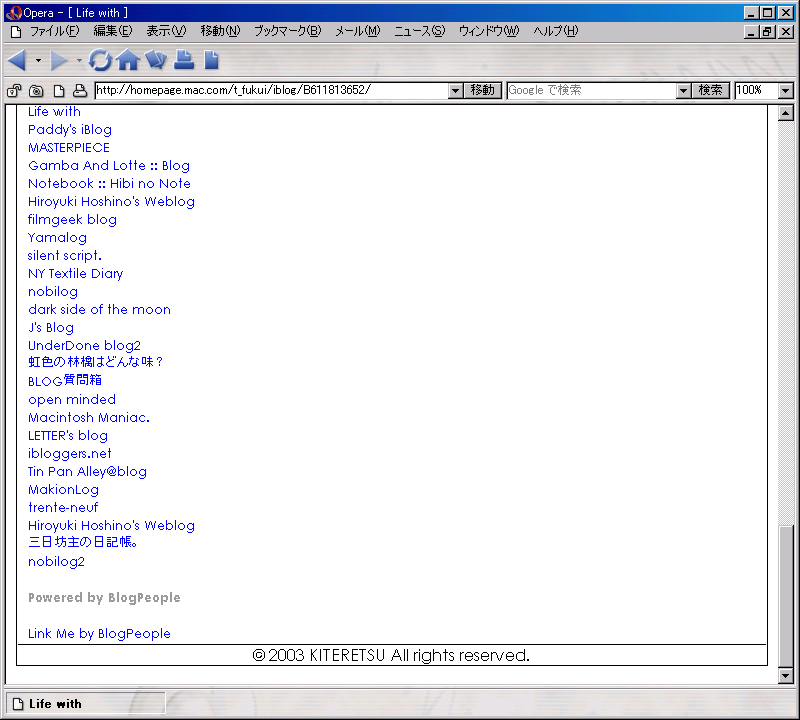The height and width of the screenshot is (720, 800).
Task: Click the Opera logo in title bar
Action: 13,13
